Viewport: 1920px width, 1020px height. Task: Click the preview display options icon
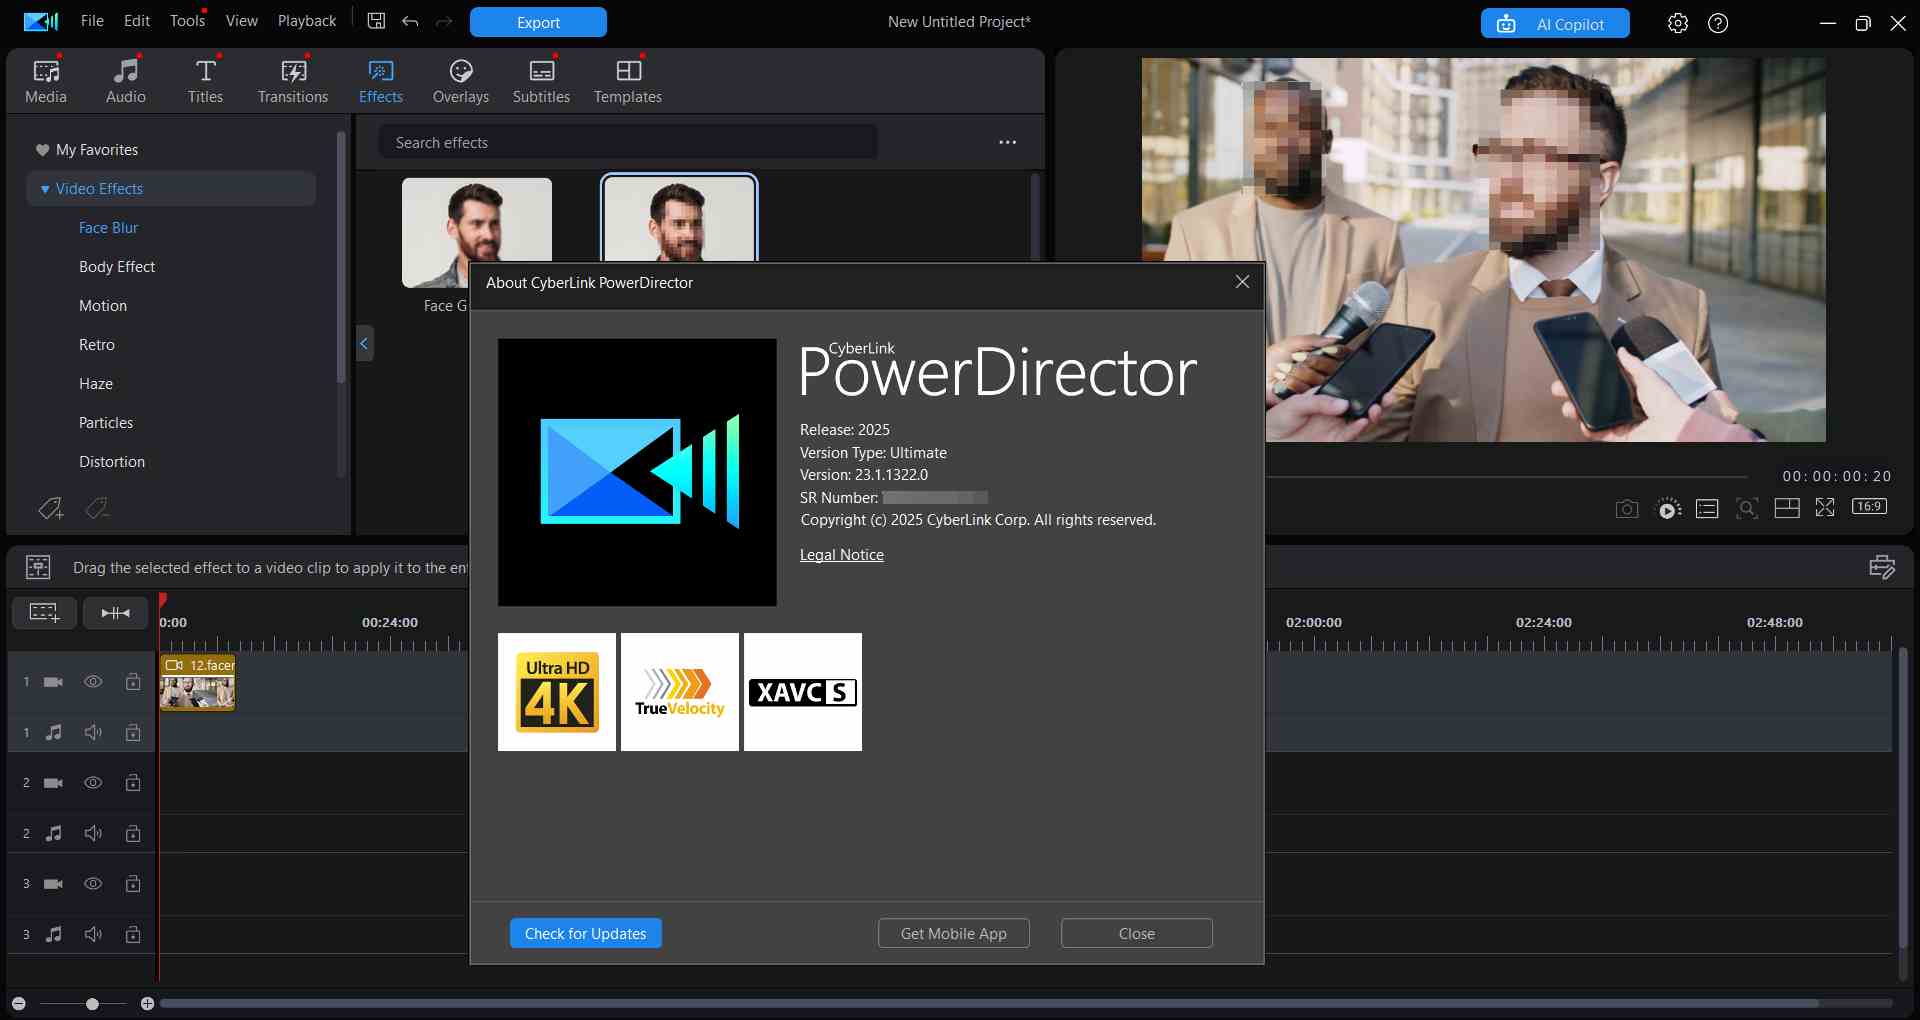1707,508
